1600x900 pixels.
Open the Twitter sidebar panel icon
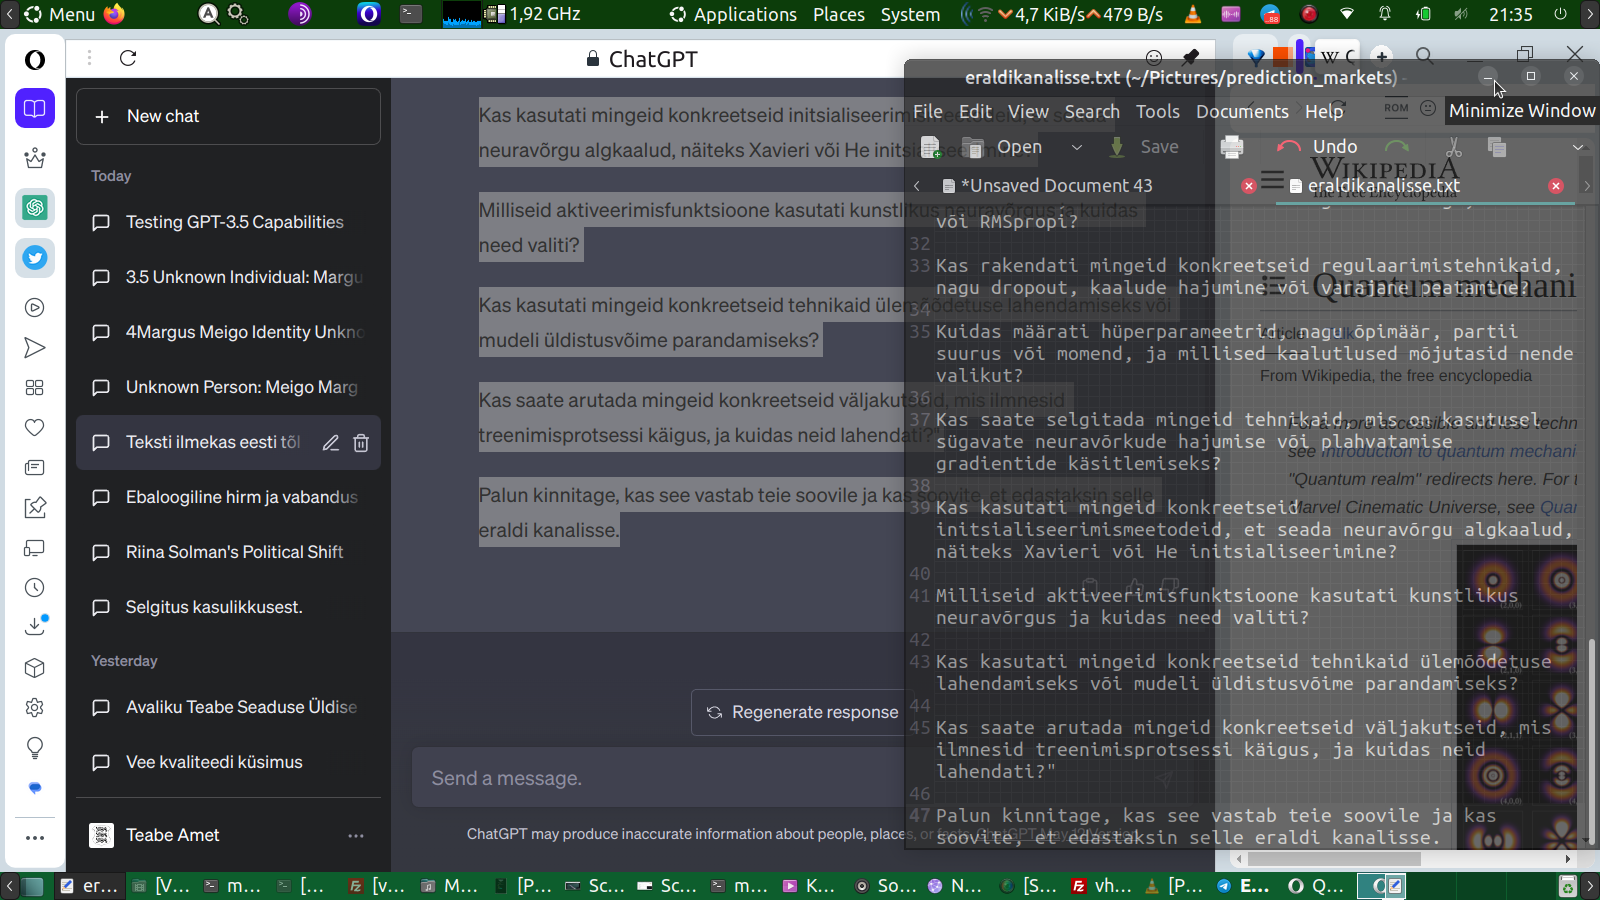pos(35,258)
